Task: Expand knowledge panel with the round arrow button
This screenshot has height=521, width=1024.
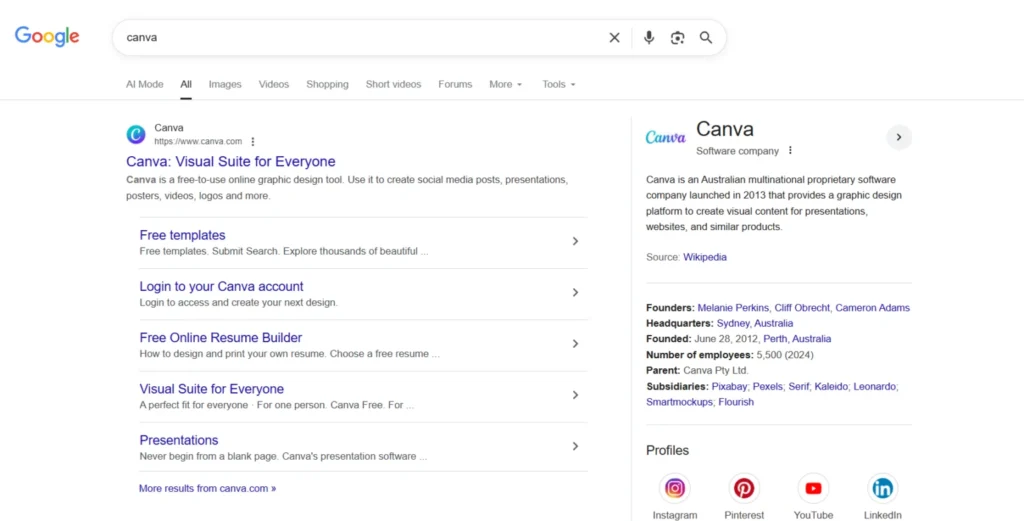Action: (x=899, y=137)
